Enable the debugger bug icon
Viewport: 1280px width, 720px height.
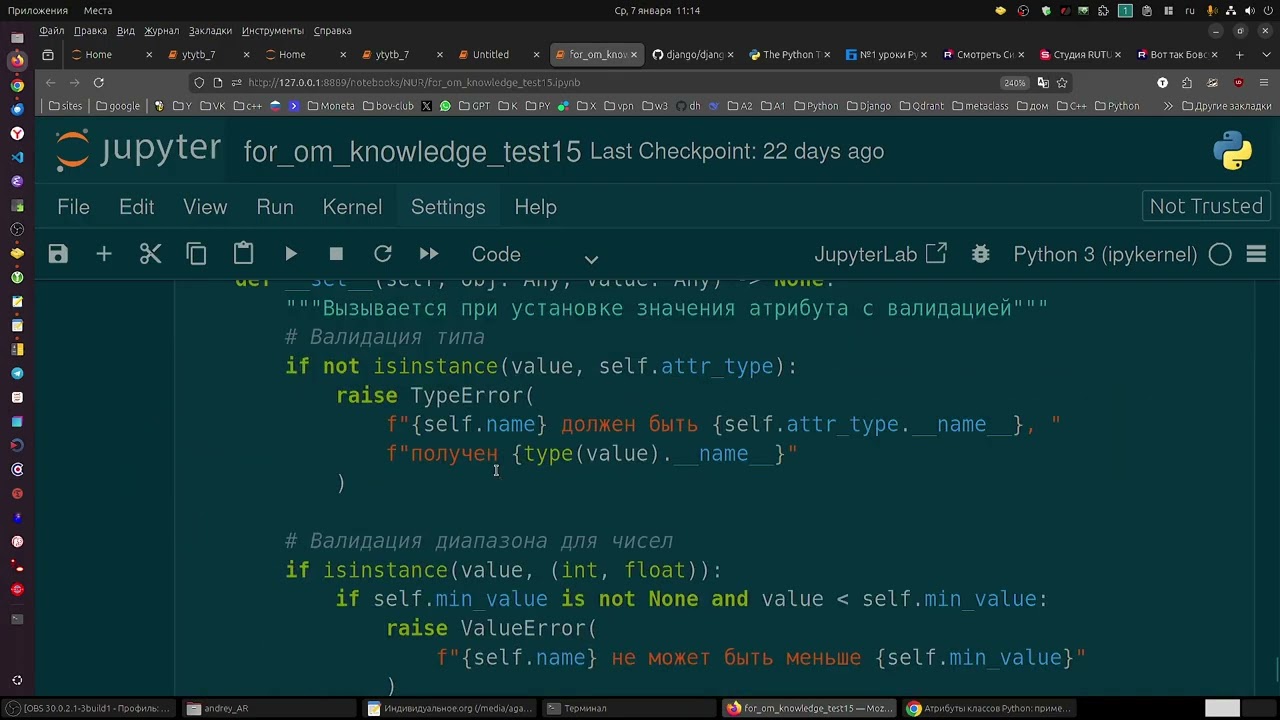point(981,254)
